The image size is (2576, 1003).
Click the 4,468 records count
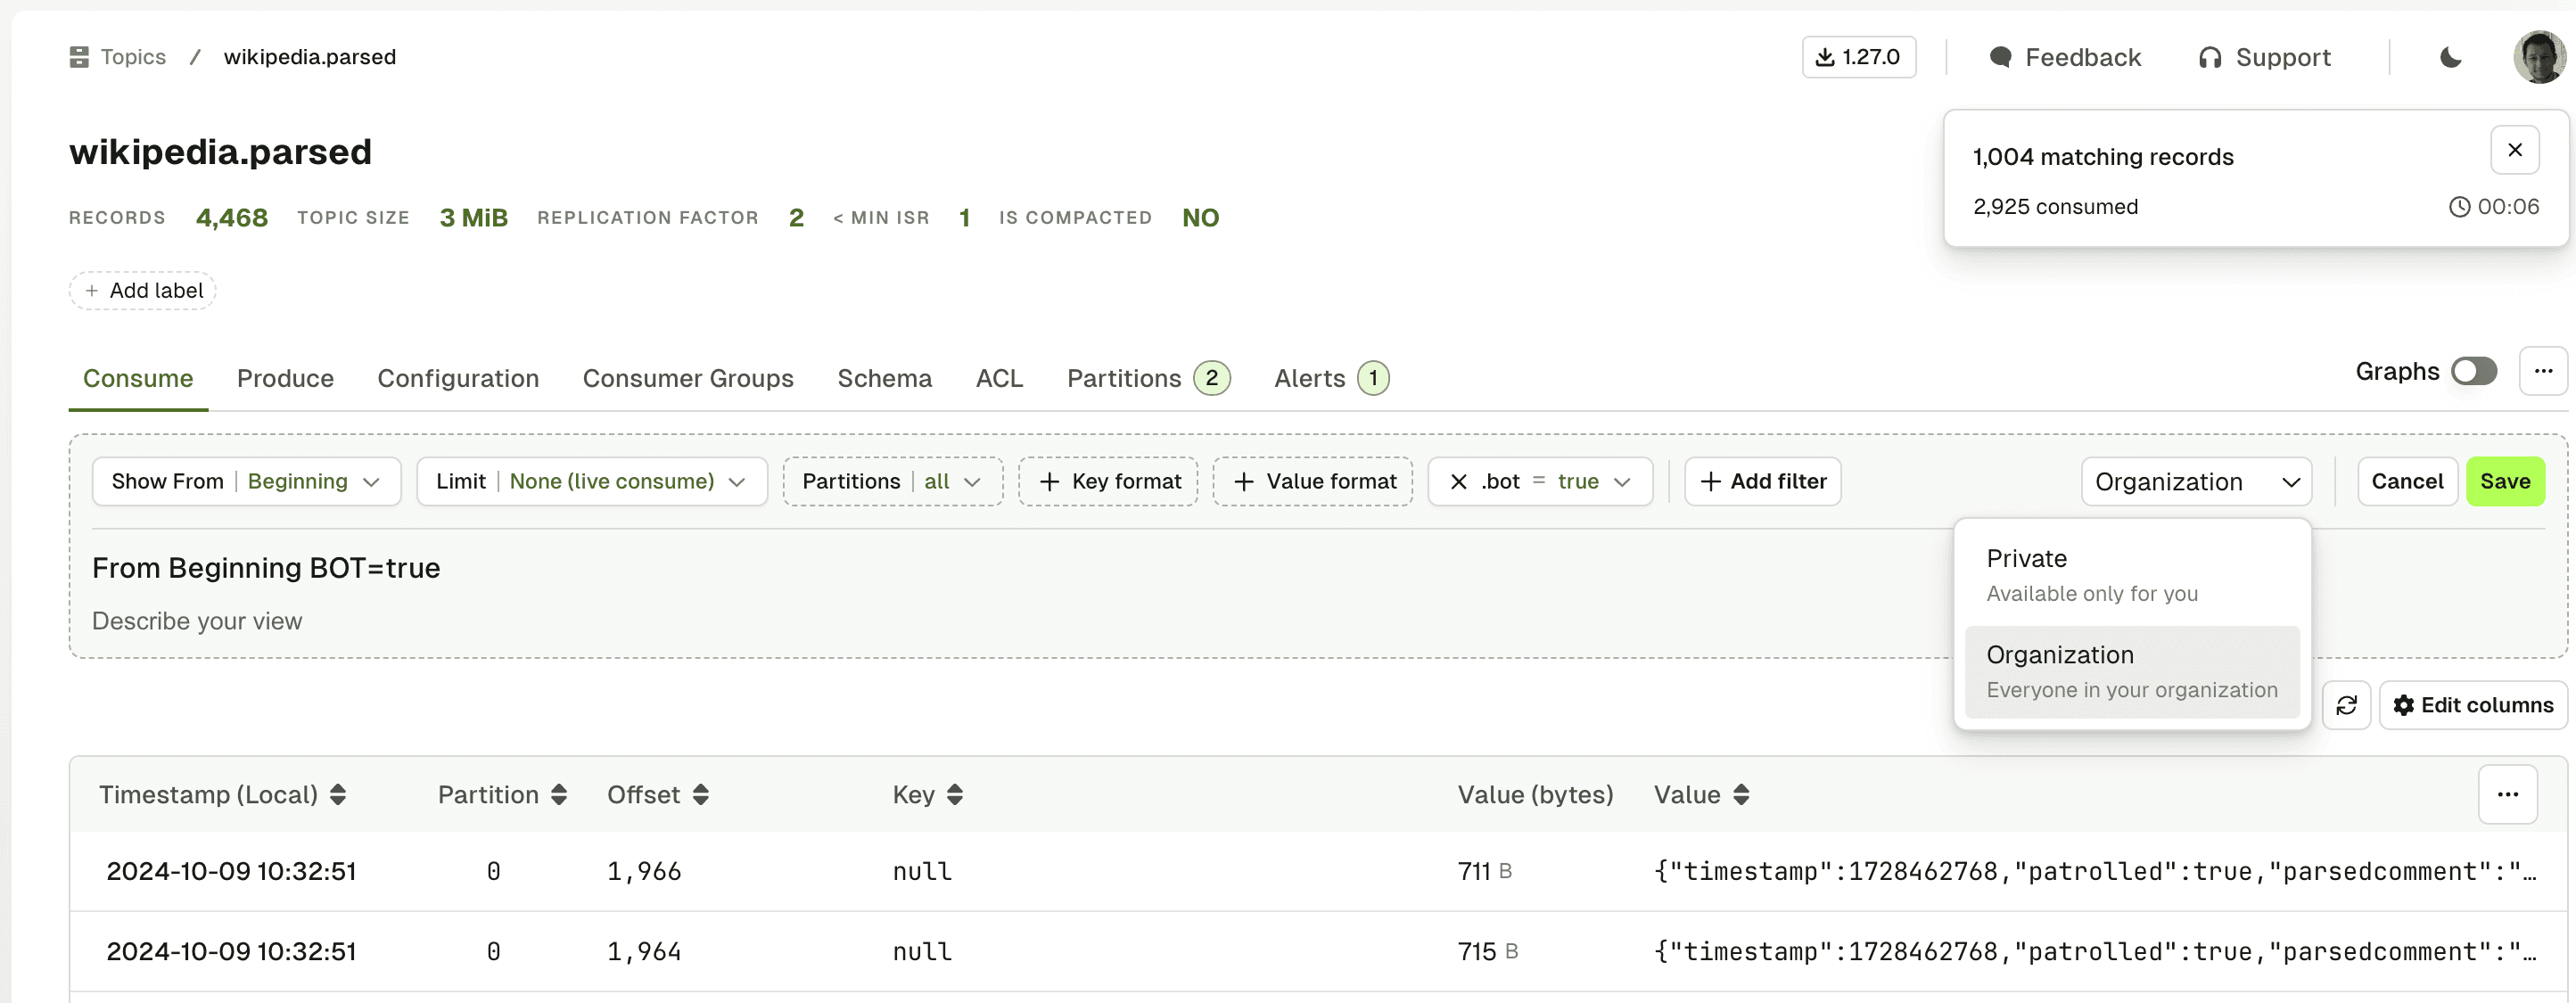coord(232,217)
